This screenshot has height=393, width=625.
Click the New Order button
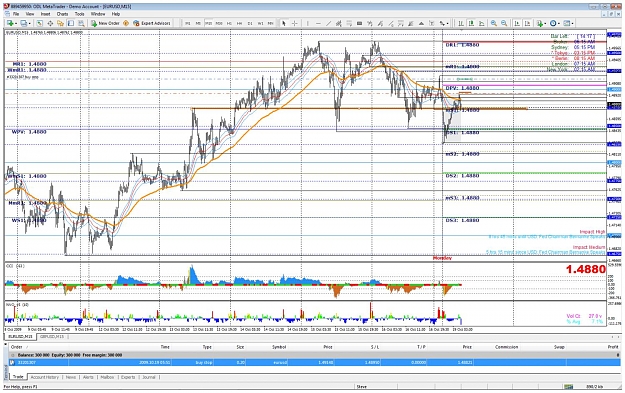pos(105,23)
